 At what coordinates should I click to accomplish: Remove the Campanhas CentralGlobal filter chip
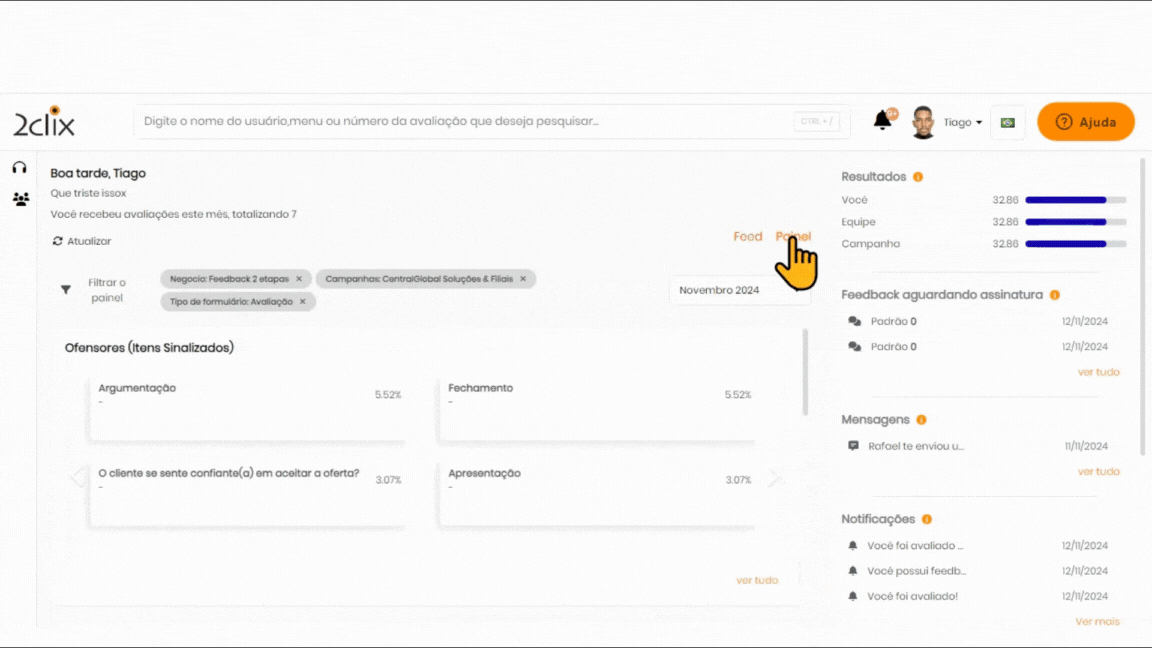[523, 279]
